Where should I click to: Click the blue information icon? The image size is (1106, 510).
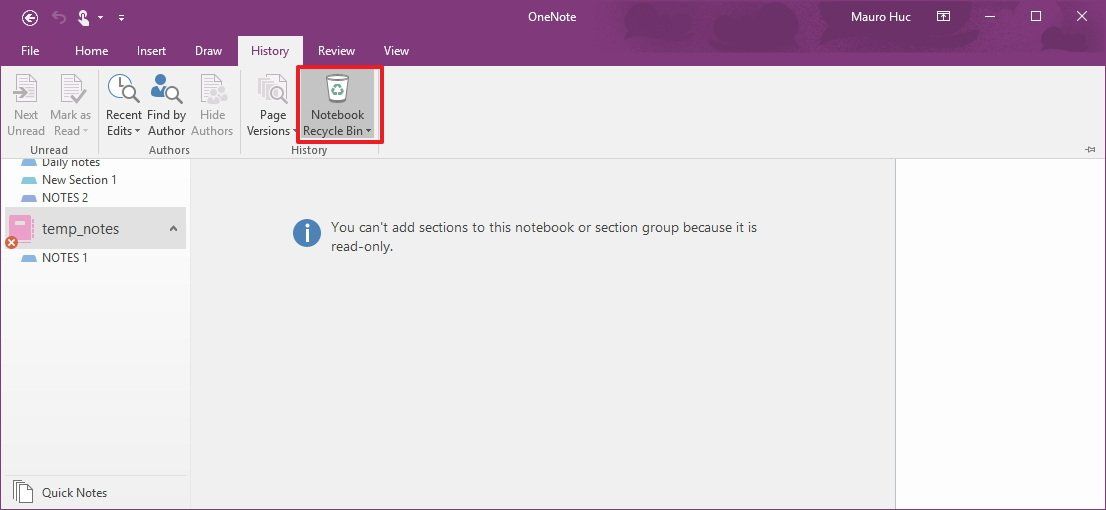coord(307,232)
